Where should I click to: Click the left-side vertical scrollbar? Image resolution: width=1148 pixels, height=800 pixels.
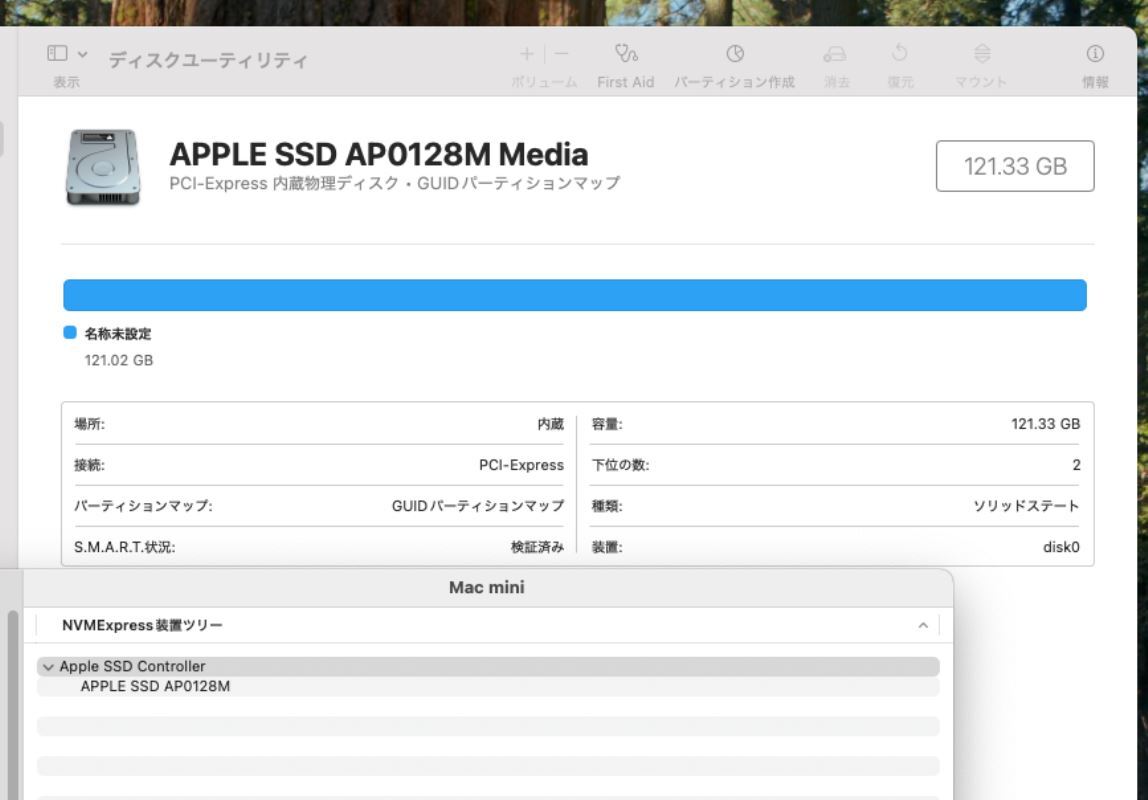[x=13, y=700]
